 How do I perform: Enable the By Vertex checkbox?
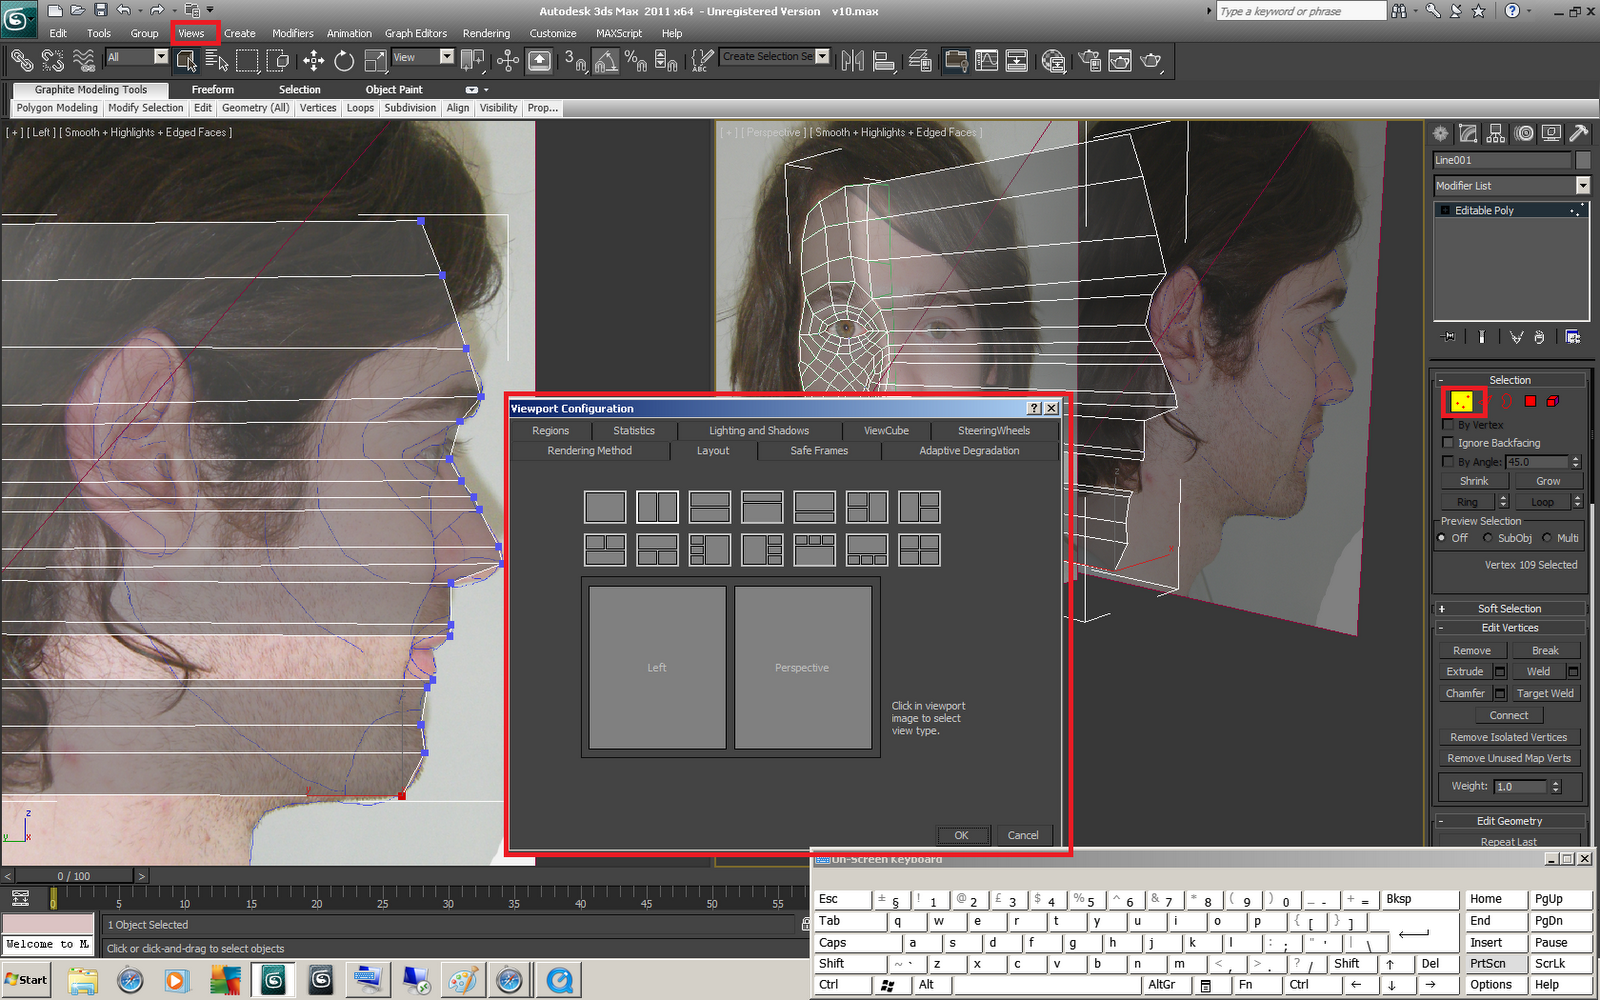(x=1448, y=425)
